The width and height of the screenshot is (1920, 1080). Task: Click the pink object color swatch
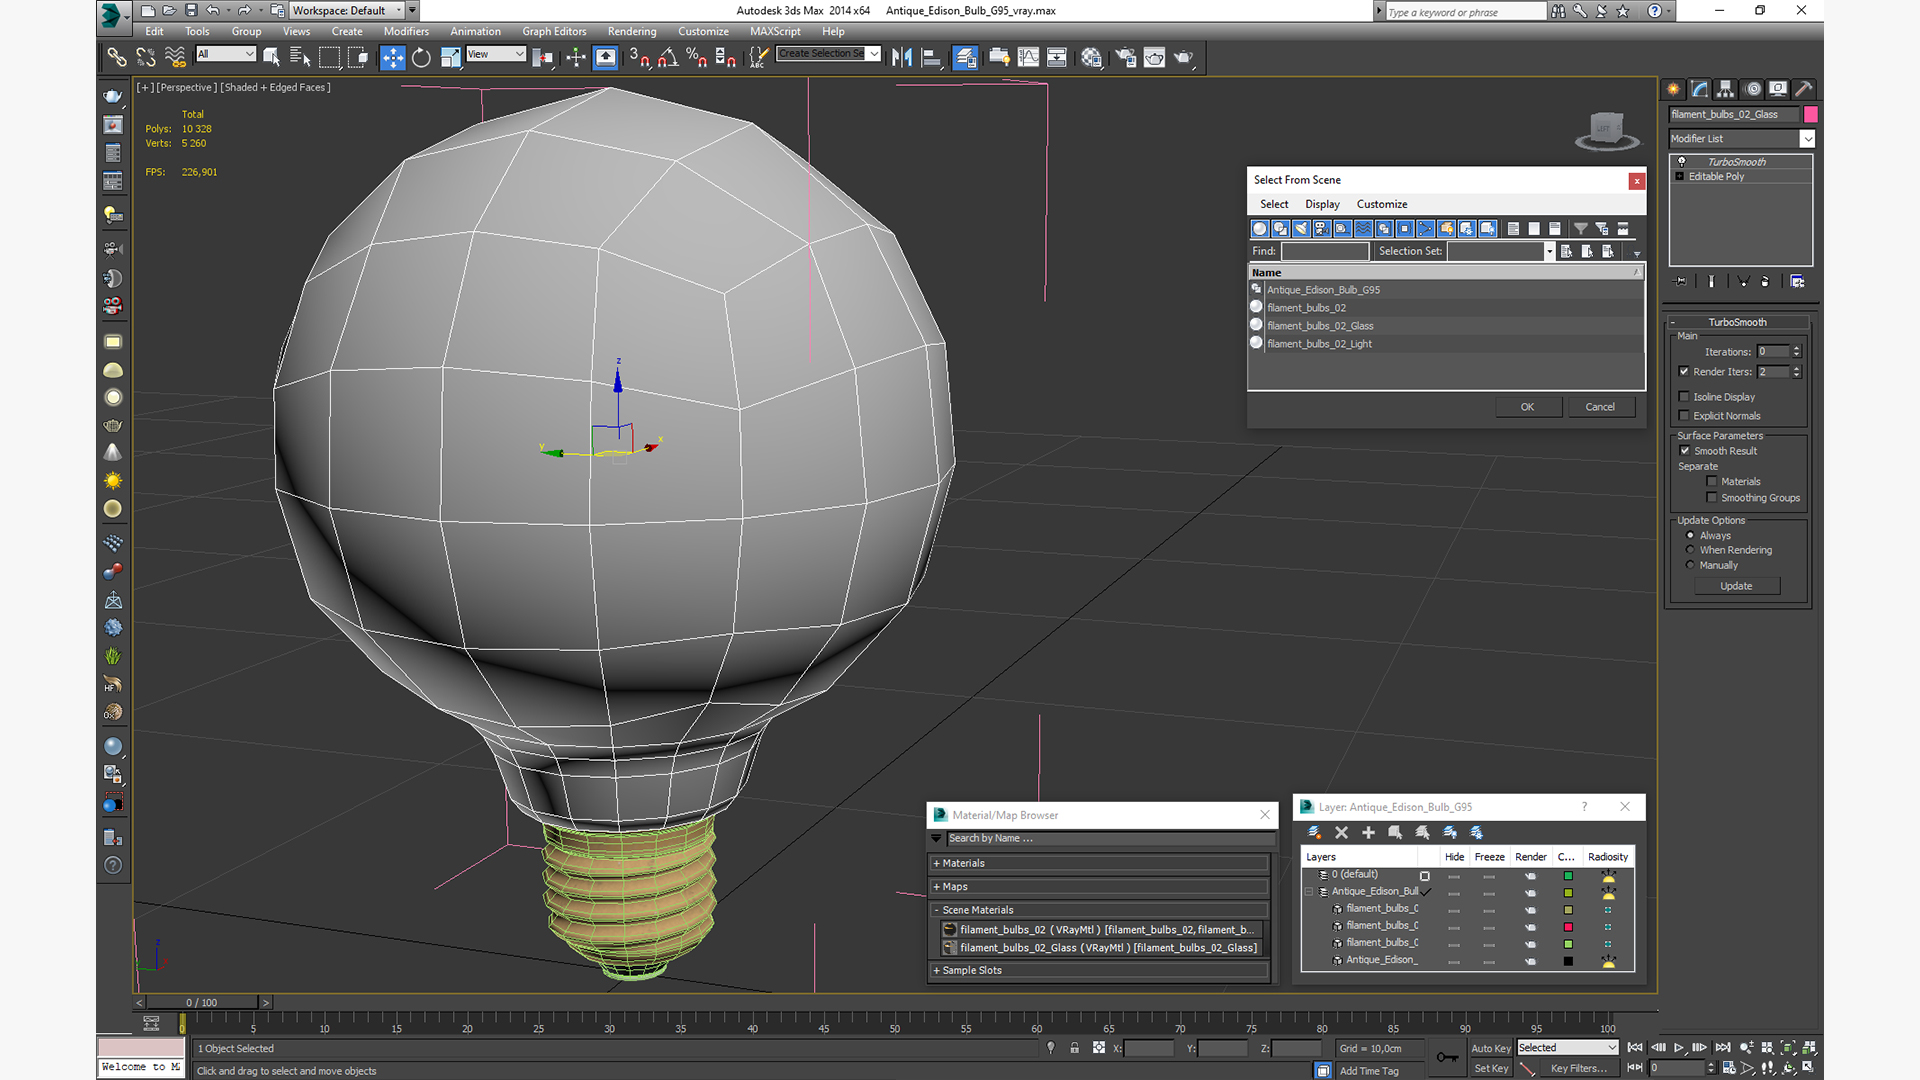1810,114
